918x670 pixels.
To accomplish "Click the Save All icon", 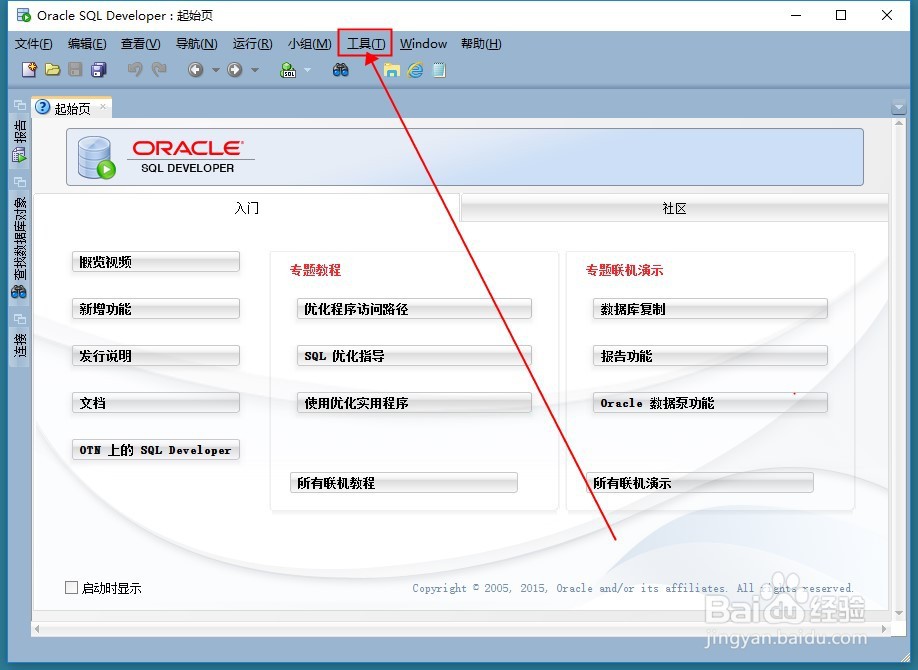I will click(x=99, y=70).
